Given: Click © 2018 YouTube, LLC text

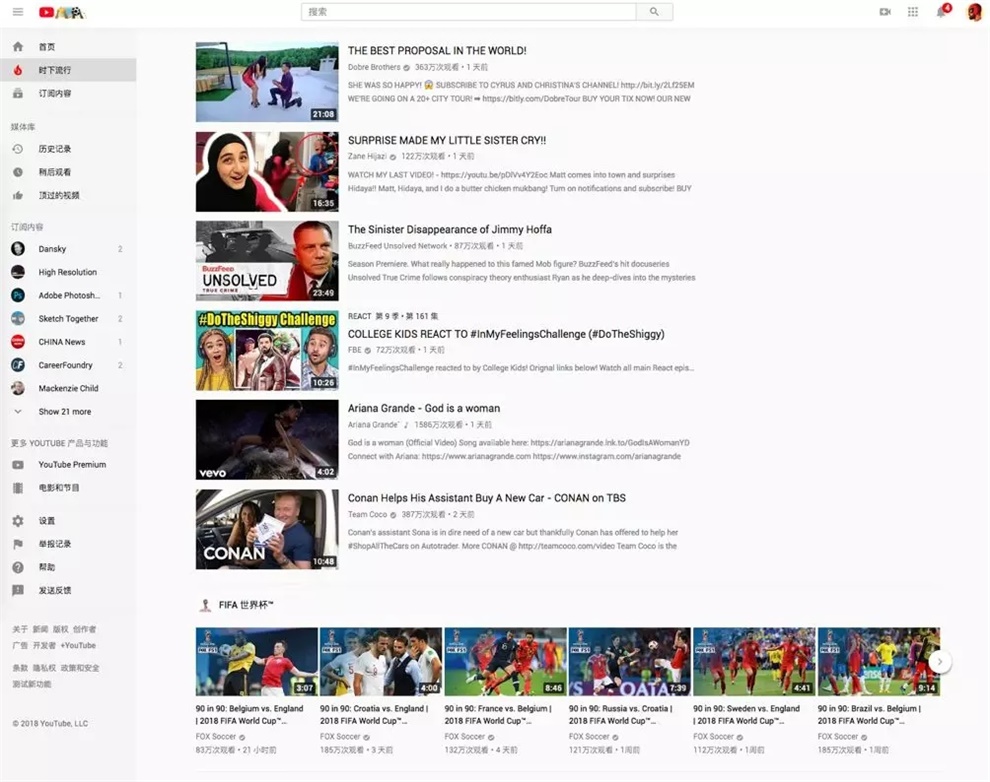Looking at the screenshot, I should (x=50, y=723).
